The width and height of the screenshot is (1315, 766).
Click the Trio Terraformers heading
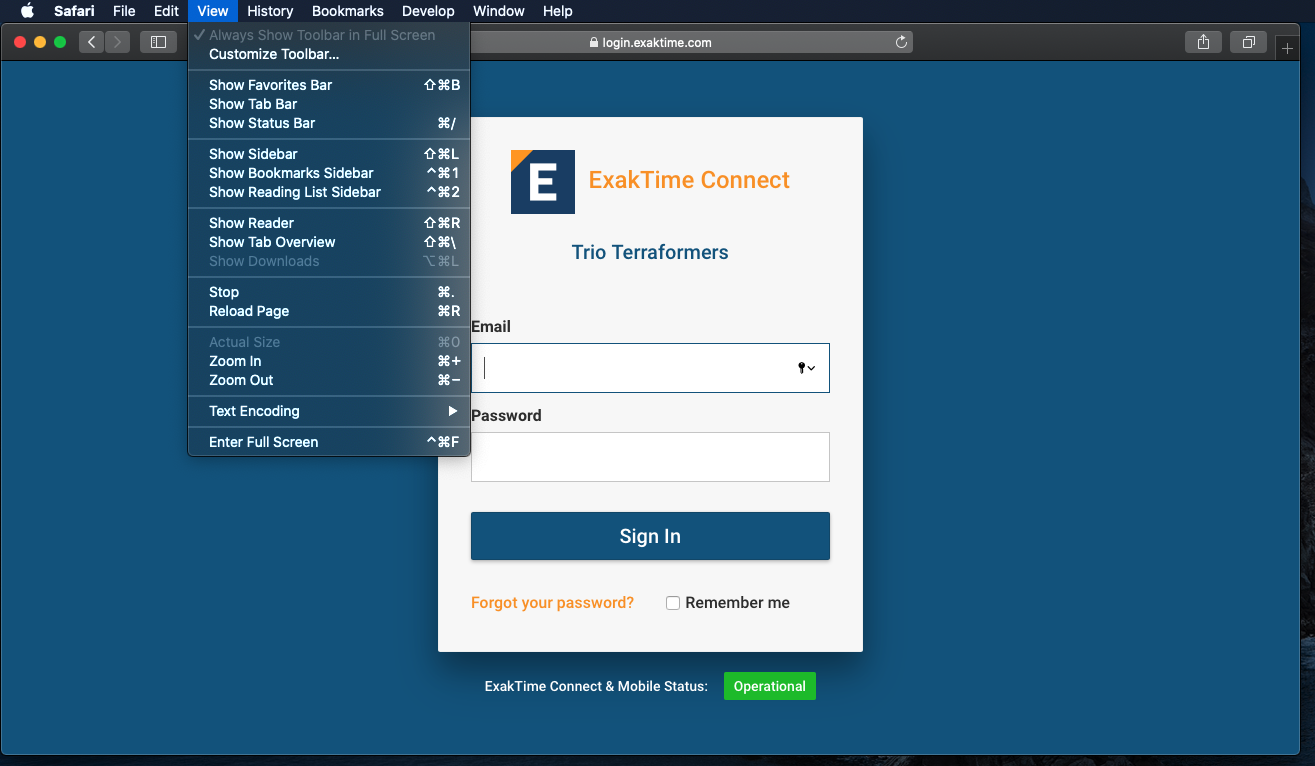click(650, 252)
